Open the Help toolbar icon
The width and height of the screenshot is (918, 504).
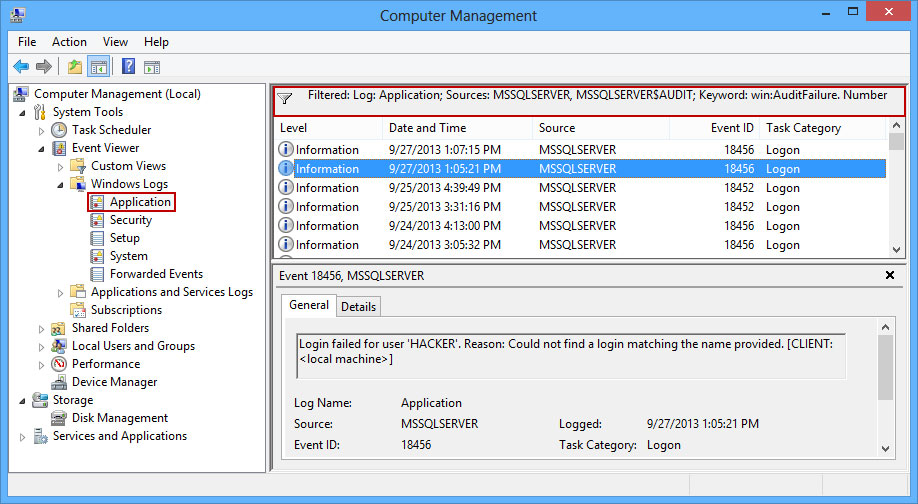128,67
